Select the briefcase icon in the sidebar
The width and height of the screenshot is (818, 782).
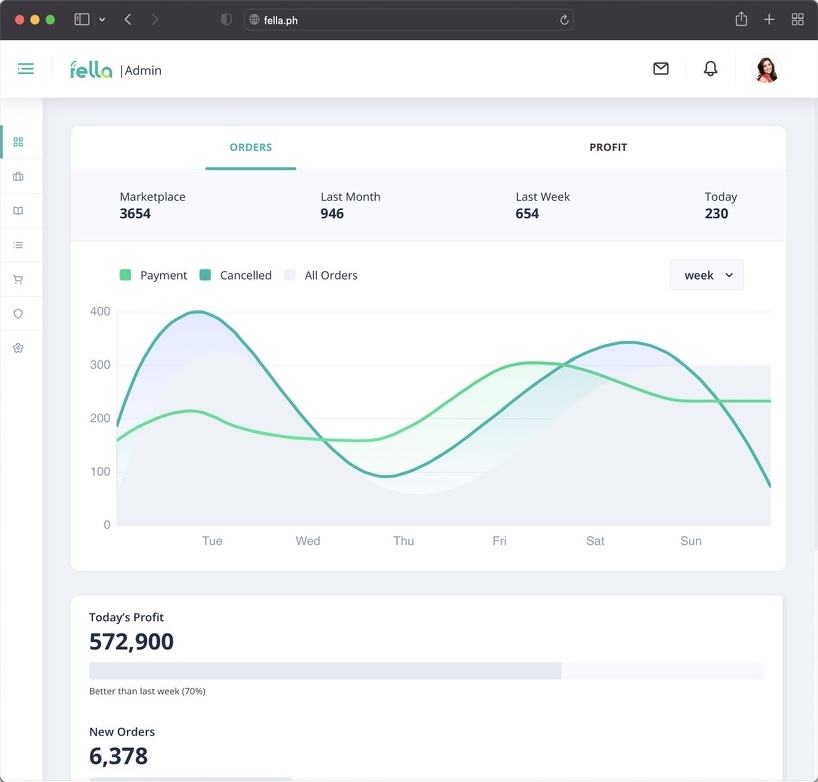tap(17, 176)
